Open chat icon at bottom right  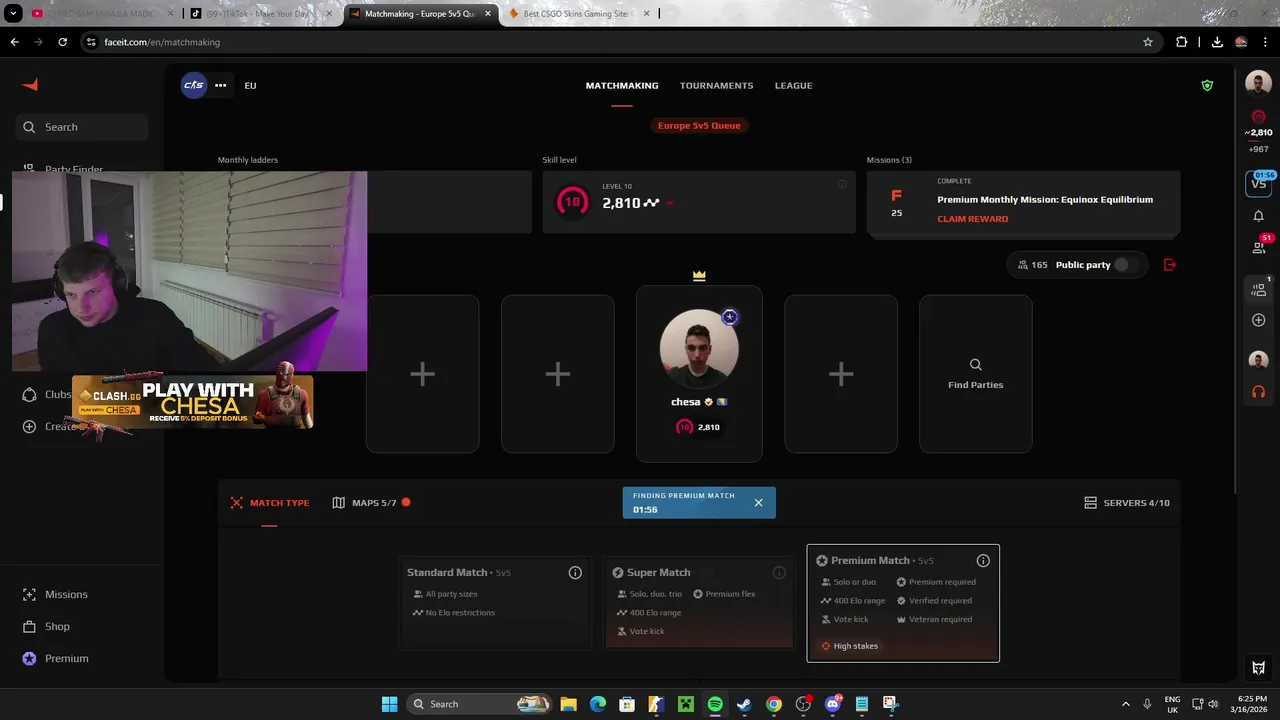1258,668
